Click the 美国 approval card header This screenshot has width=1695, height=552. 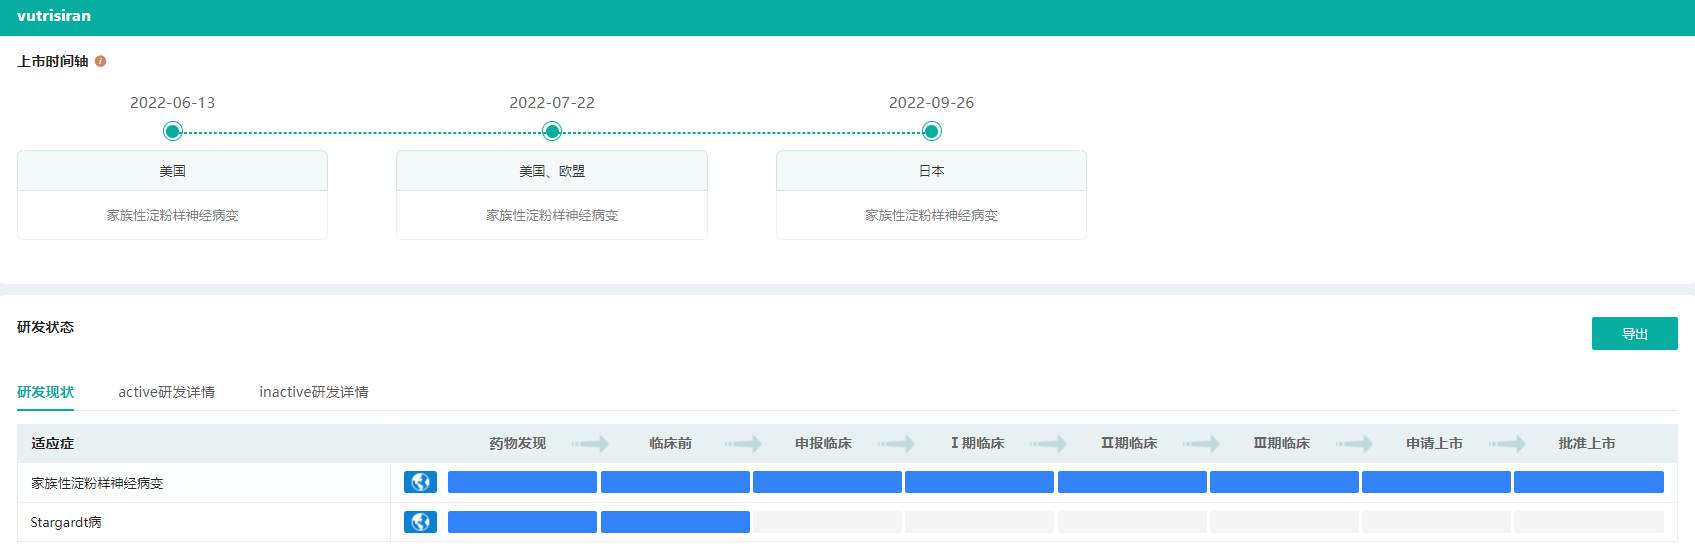tap(172, 171)
